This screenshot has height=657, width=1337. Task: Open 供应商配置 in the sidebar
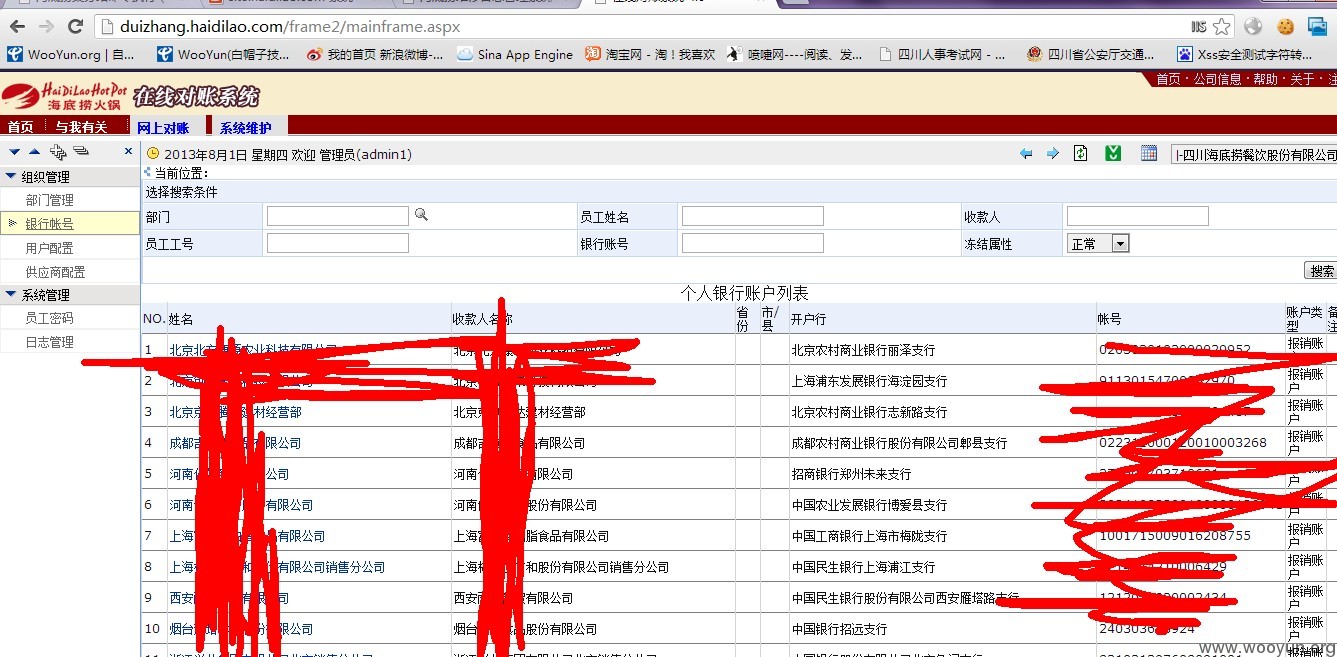tap(56, 272)
